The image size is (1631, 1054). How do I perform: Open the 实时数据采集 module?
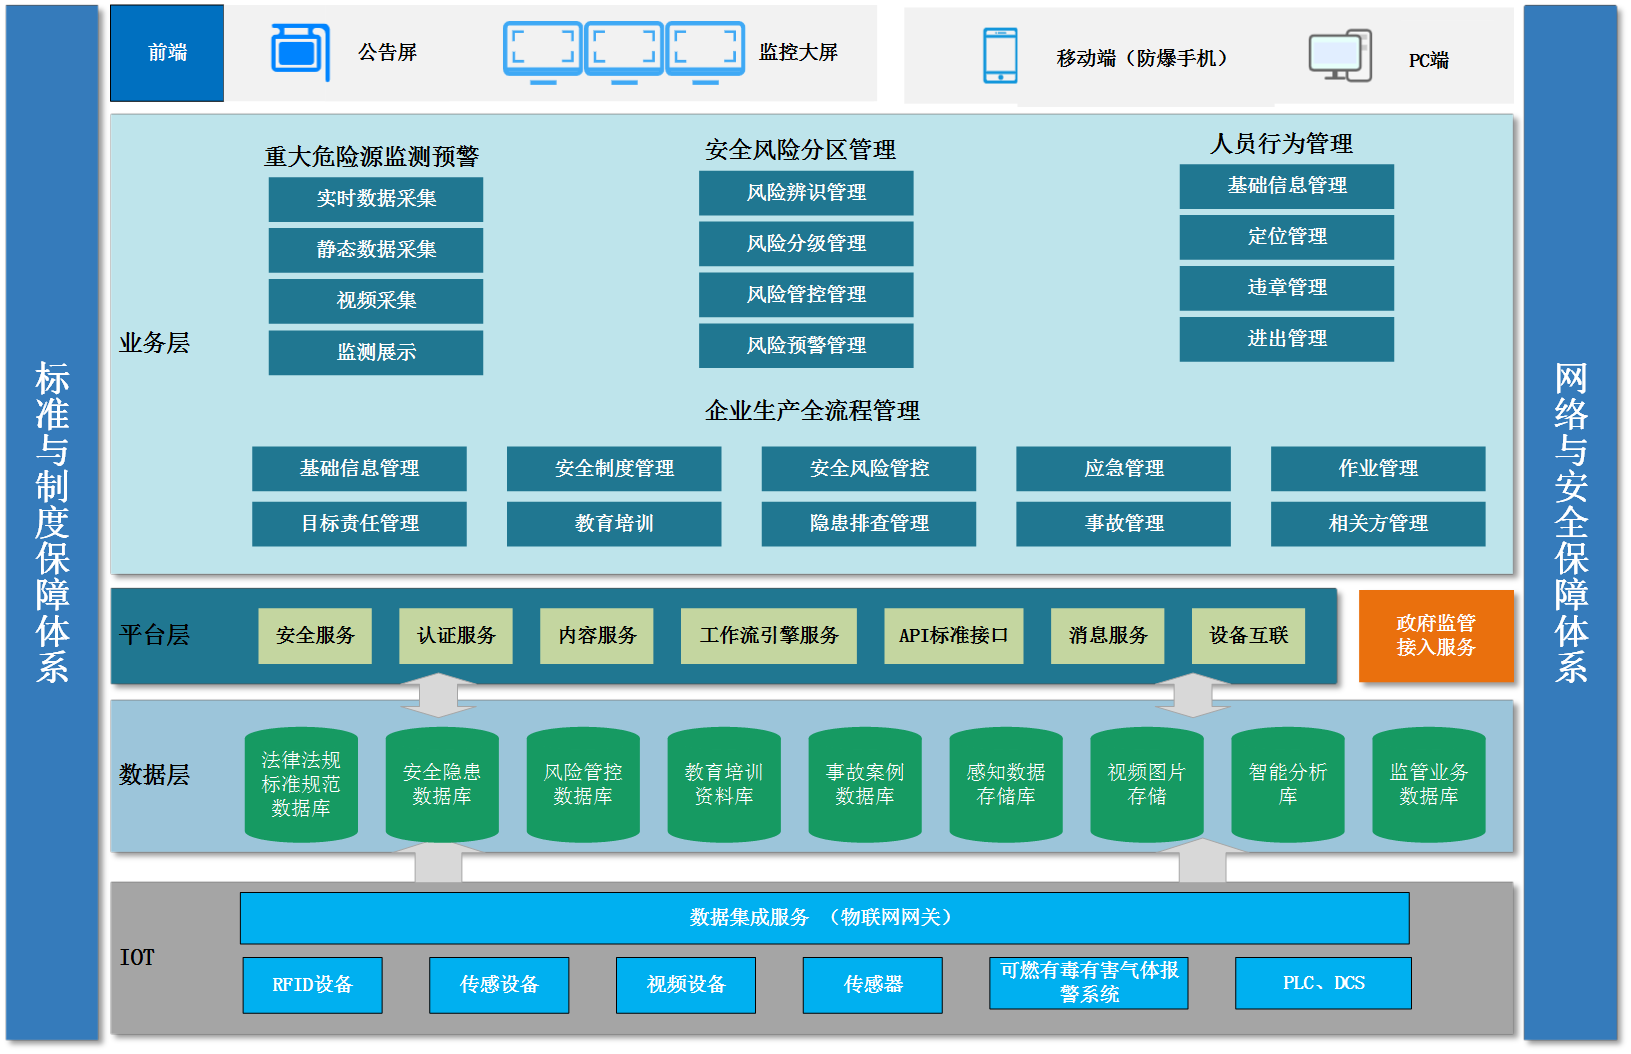click(x=376, y=199)
